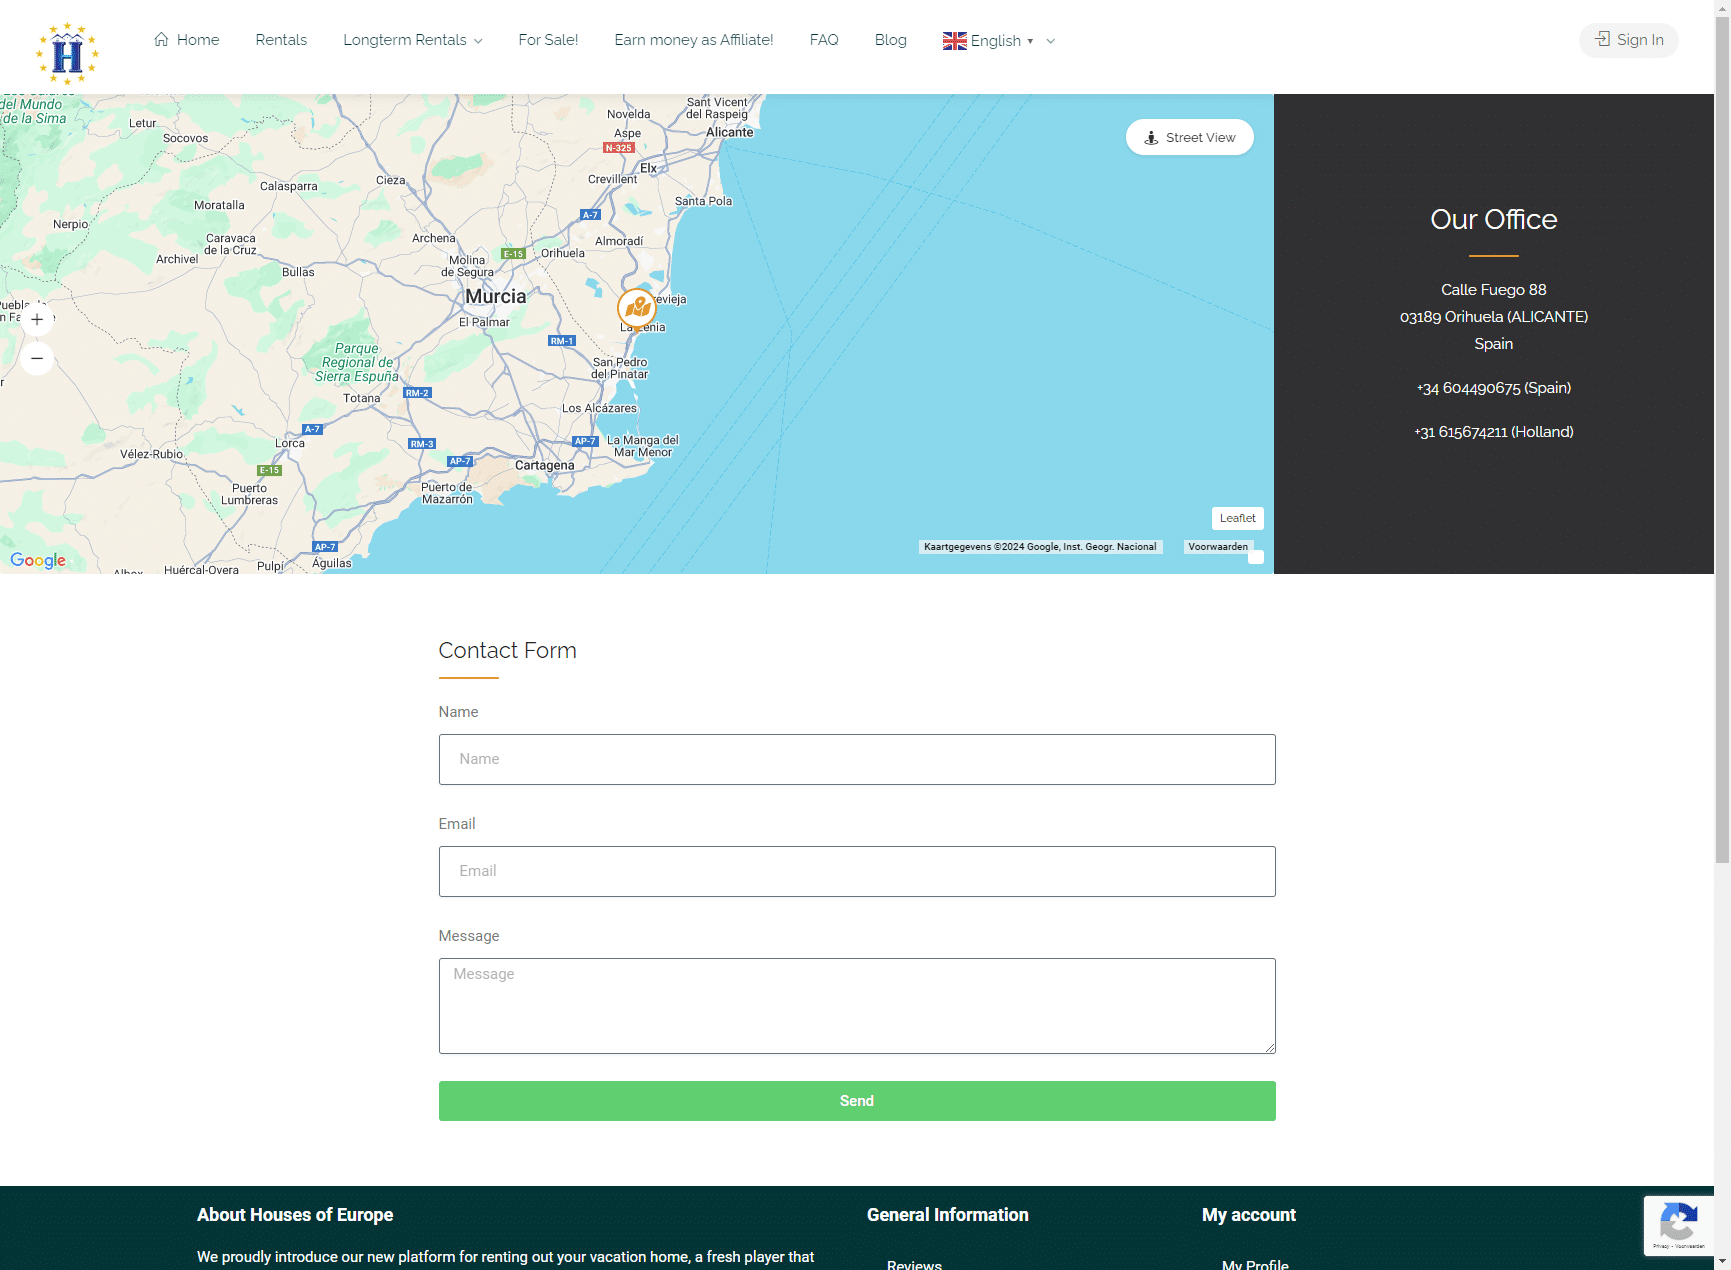This screenshot has height=1270, width=1731.
Task: Expand the Longterm Rentals dropdown
Action: (x=412, y=40)
